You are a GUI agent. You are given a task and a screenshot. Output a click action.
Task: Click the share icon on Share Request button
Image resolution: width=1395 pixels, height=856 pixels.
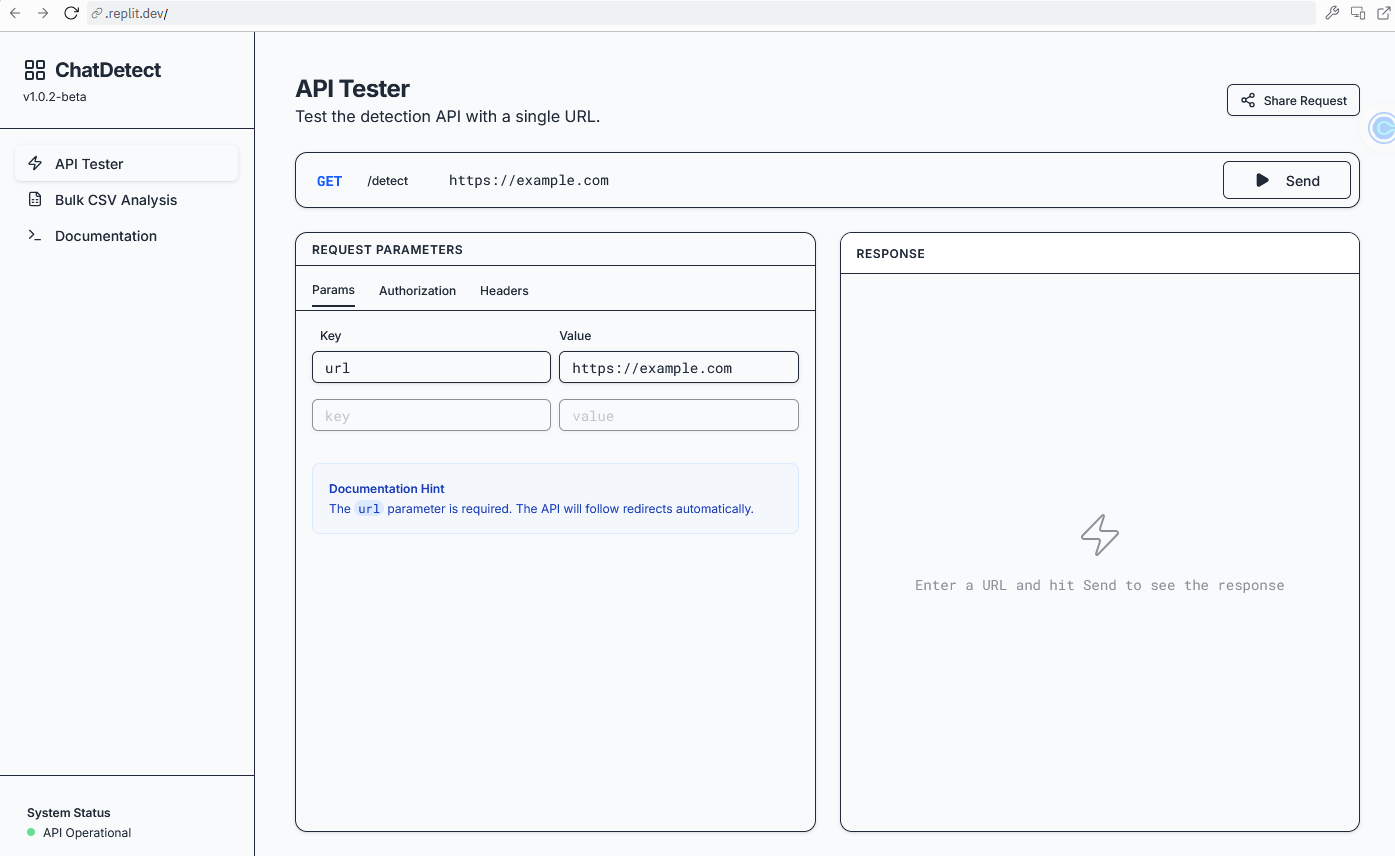coord(1247,99)
